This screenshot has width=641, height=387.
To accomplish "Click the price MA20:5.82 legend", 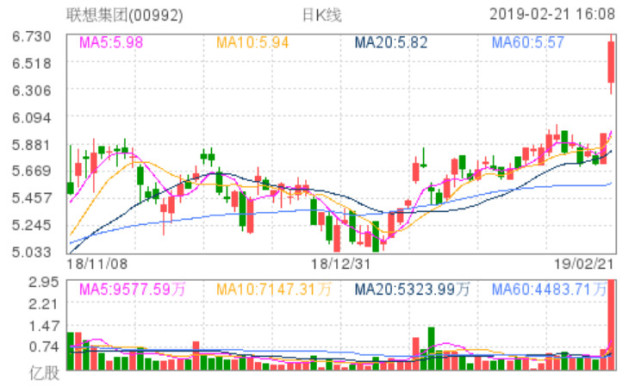I will coord(391,43).
